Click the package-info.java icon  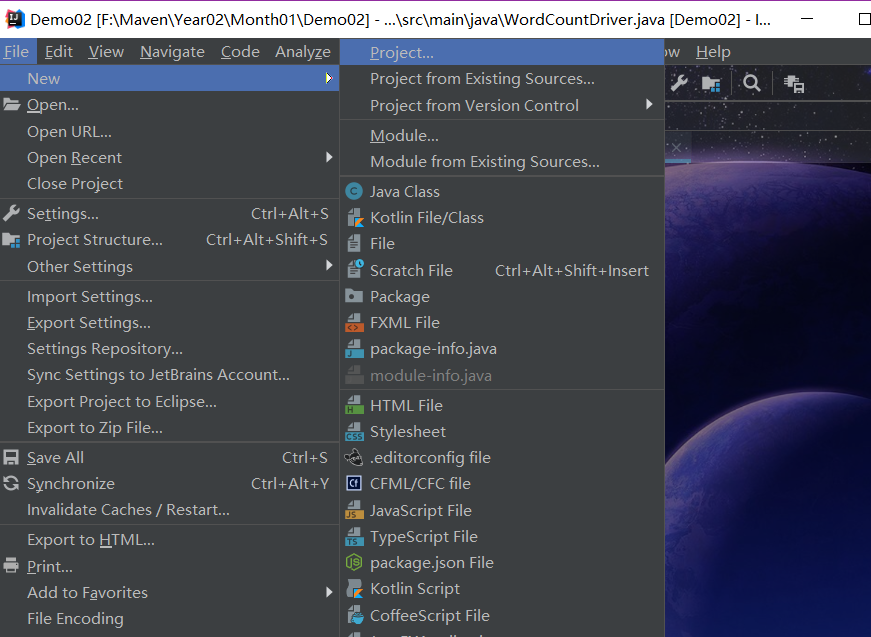click(x=354, y=349)
